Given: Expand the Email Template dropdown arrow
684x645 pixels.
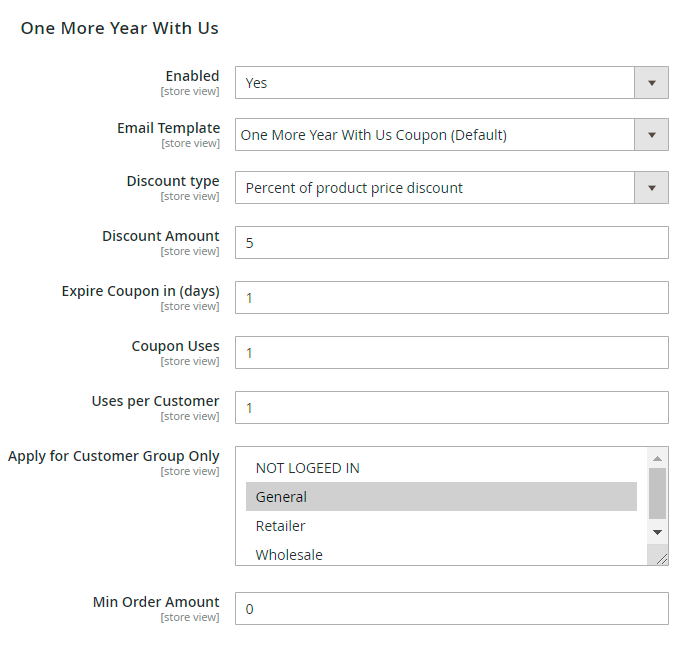Looking at the screenshot, I should [651, 135].
